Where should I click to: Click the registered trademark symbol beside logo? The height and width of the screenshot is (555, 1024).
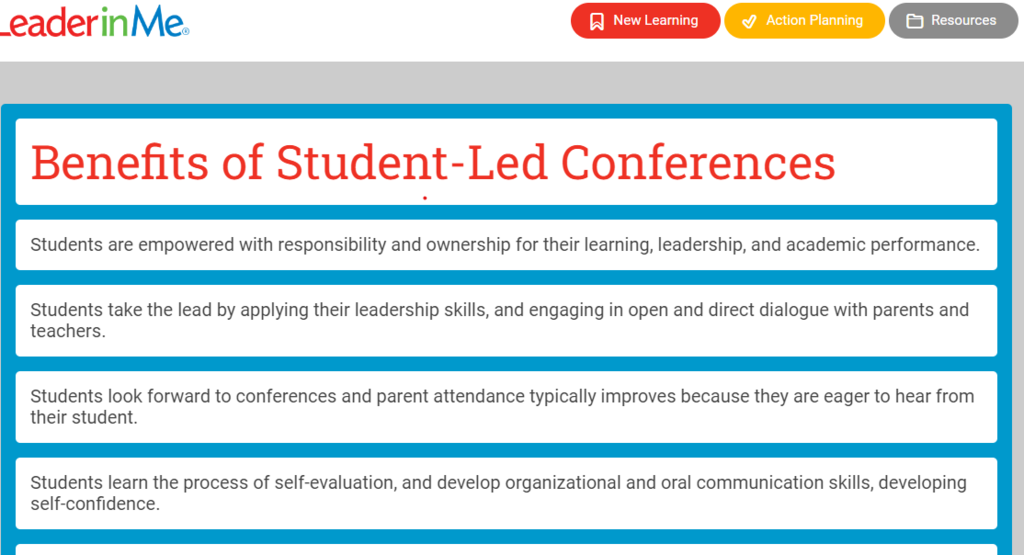click(x=186, y=31)
